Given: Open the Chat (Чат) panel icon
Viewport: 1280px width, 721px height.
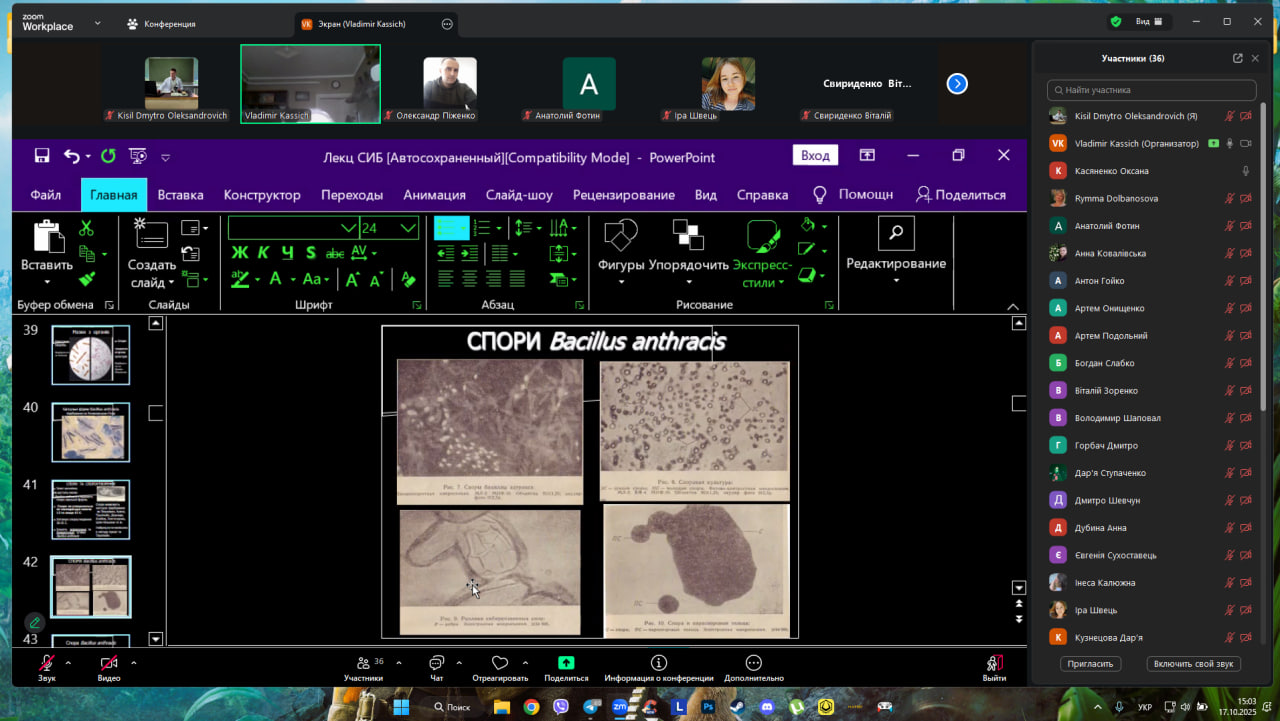Looking at the screenshot, I should pyautogui.click(x=436, y=663).
